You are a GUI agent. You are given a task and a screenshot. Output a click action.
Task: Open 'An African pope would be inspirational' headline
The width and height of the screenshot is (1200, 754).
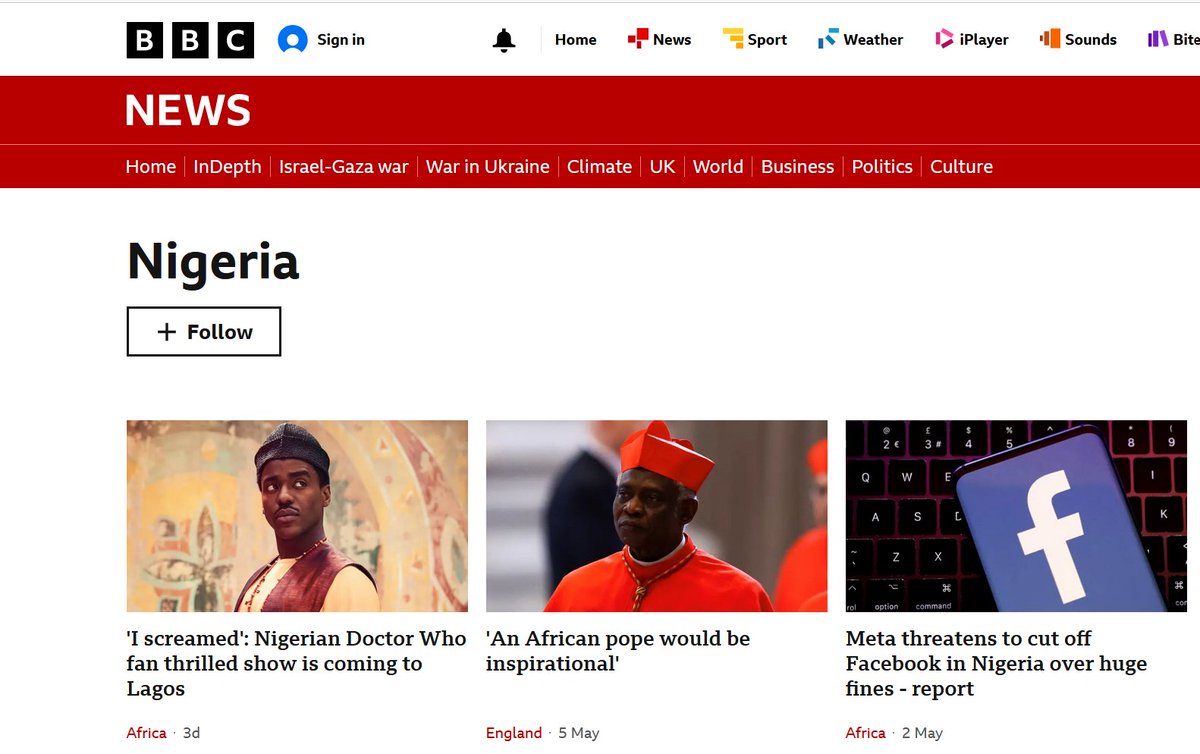pyautogui.click(x=618, y=651)
